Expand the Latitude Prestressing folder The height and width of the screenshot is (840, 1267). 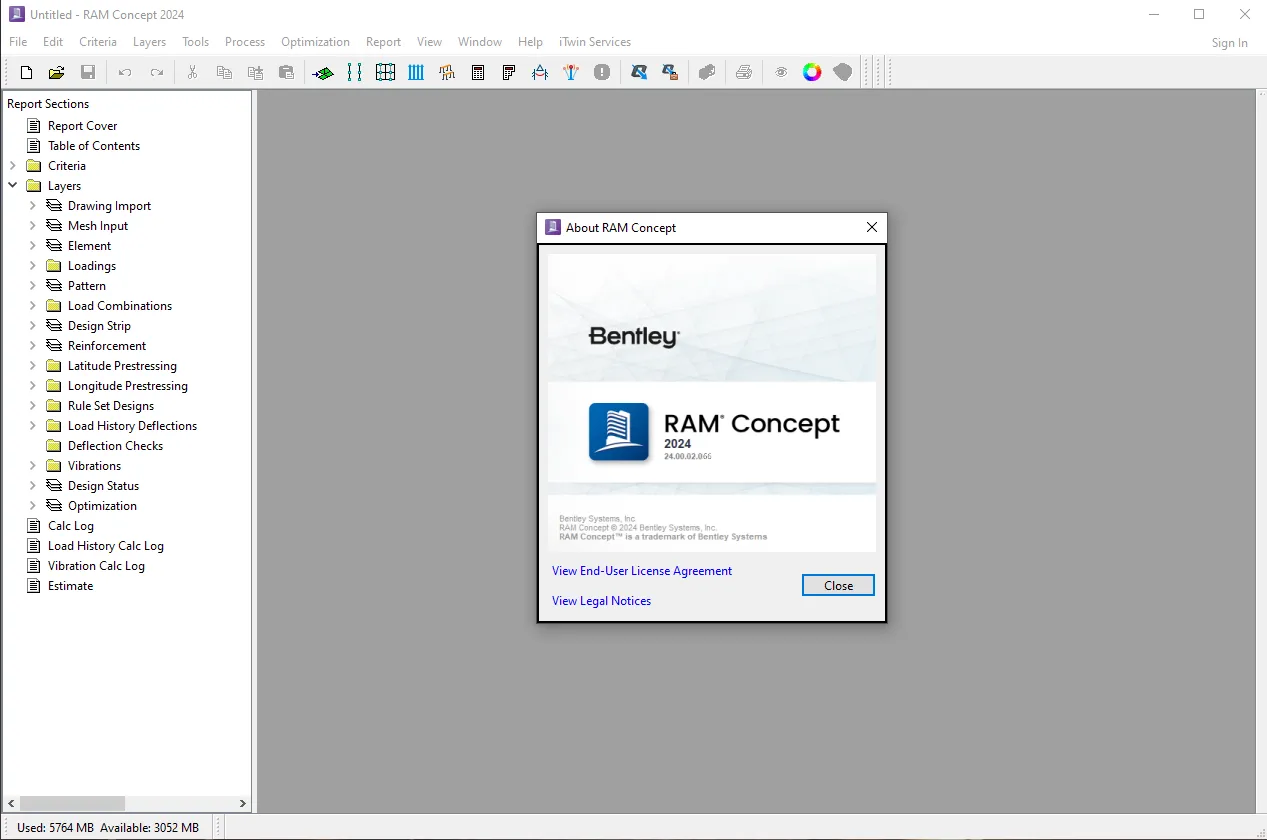tap(33, 366)
